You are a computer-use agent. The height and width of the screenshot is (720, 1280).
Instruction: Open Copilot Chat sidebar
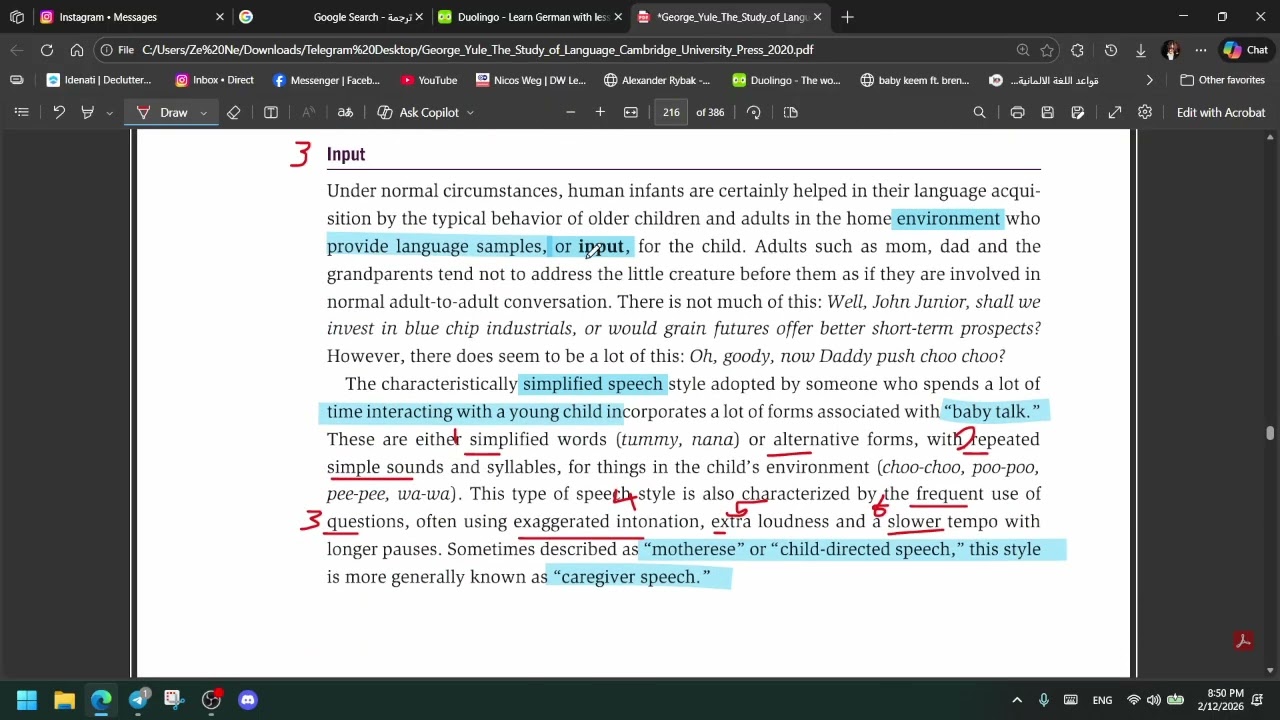[1245, 50]
